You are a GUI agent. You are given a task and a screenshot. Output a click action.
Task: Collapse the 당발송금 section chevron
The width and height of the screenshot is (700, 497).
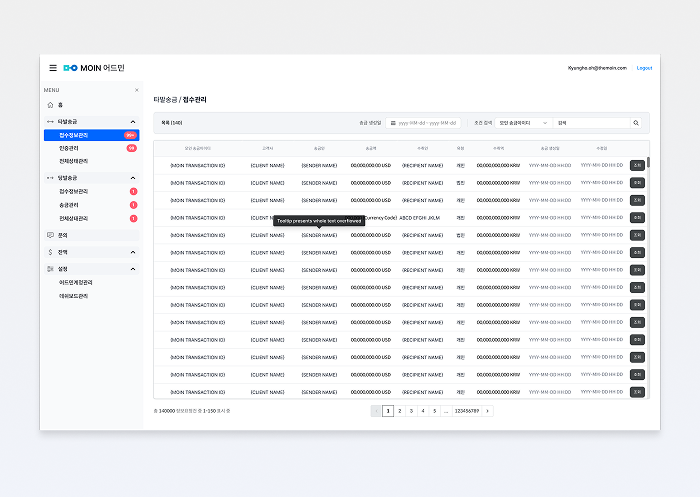tap(132, 178)
